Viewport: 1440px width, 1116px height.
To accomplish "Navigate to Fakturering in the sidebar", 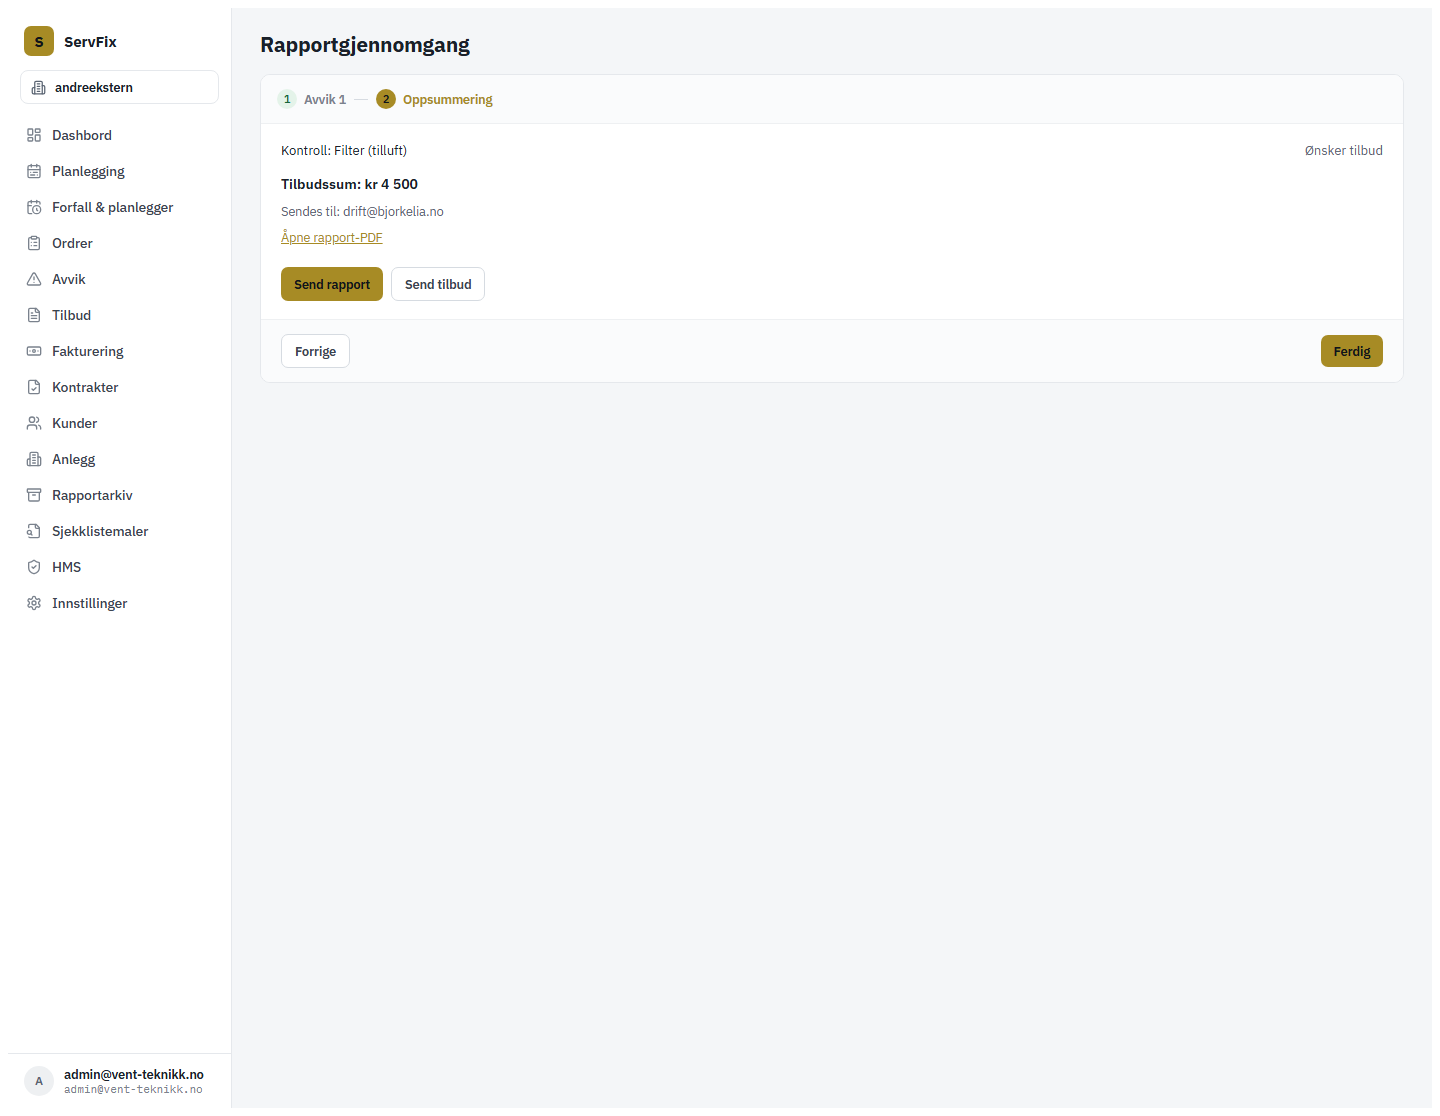I will 119,351.
